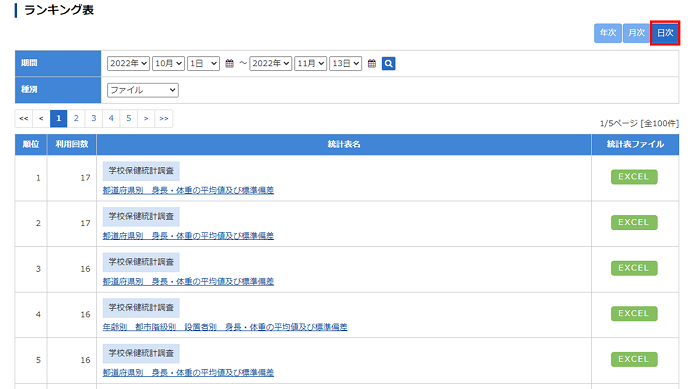
Task: Go to pagination page 4
Action: coord(111,118)
